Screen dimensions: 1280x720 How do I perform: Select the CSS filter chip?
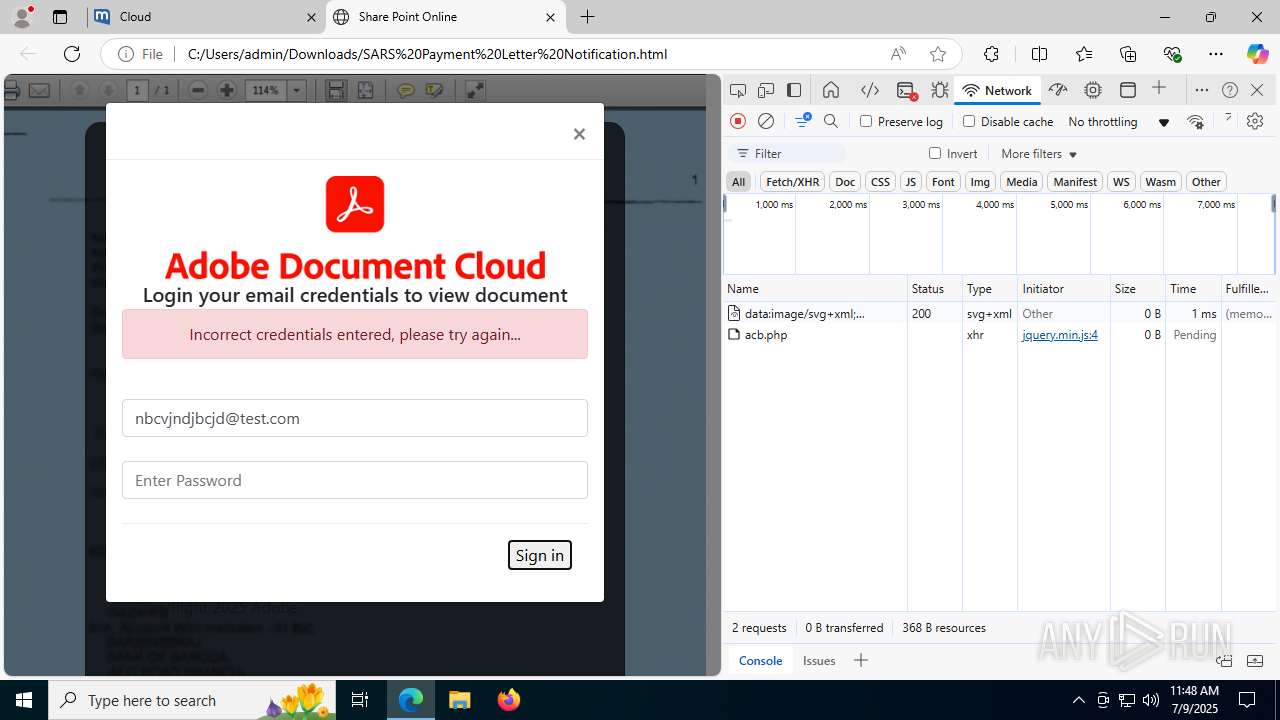point(880,182)
